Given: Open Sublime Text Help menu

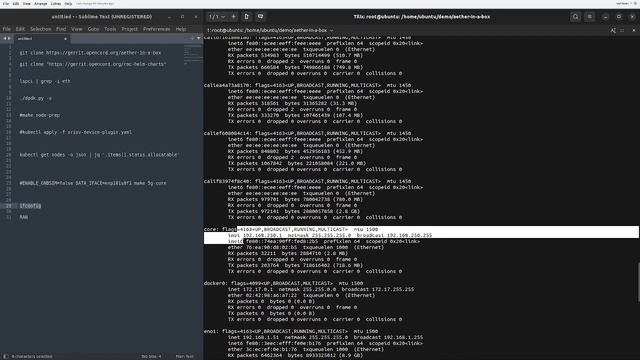Looking at the screenshot, I should 180,29.
